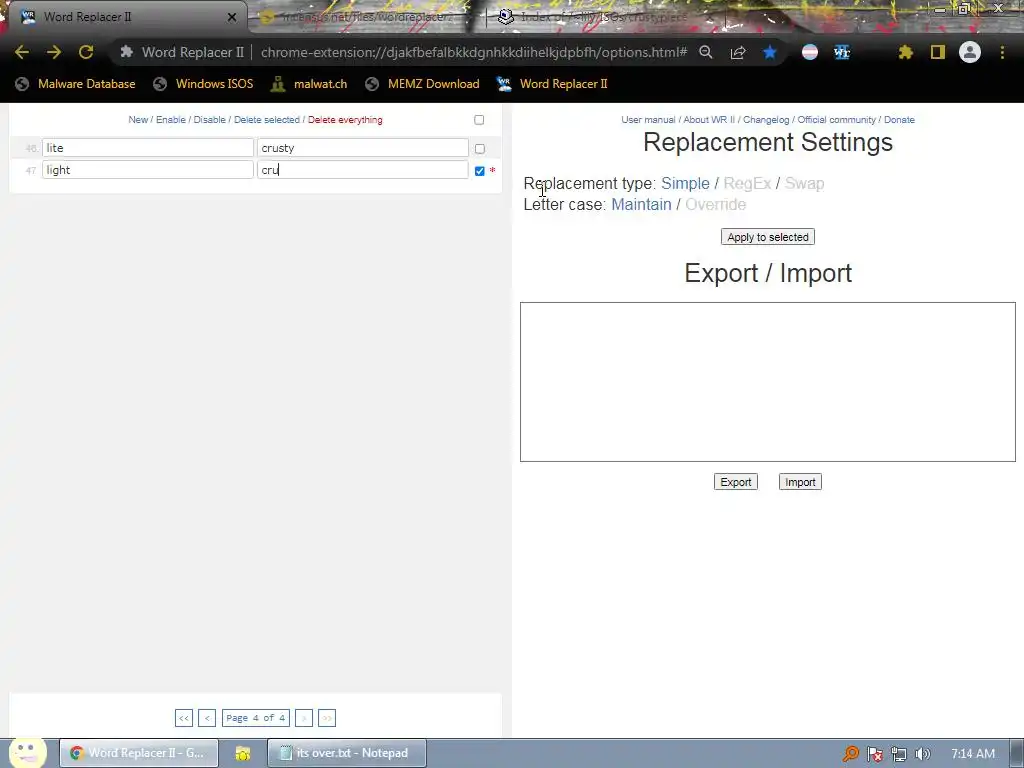This screenshot has width=1024, height=768.
Task: Click the lite search word field
Action: [148, 148]
